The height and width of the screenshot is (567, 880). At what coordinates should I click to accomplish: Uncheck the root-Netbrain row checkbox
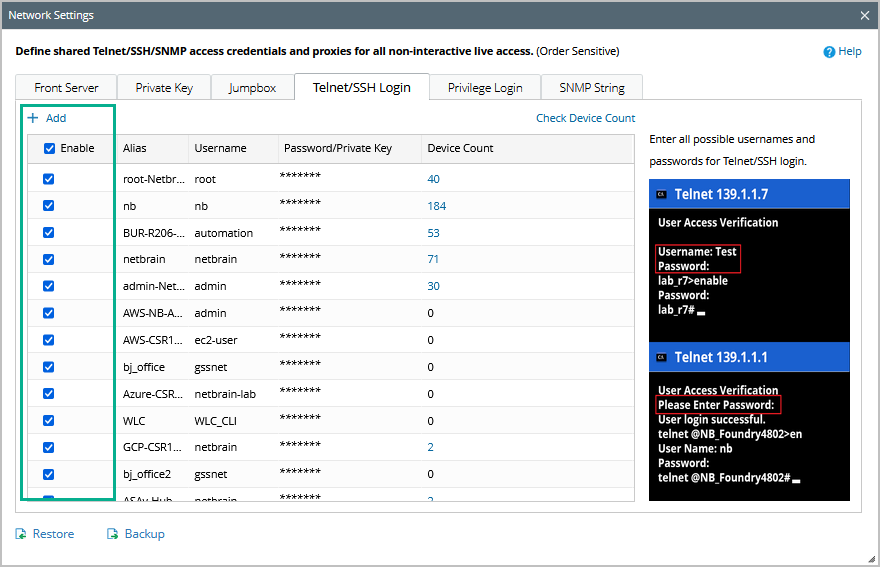[x=49, y=179]
